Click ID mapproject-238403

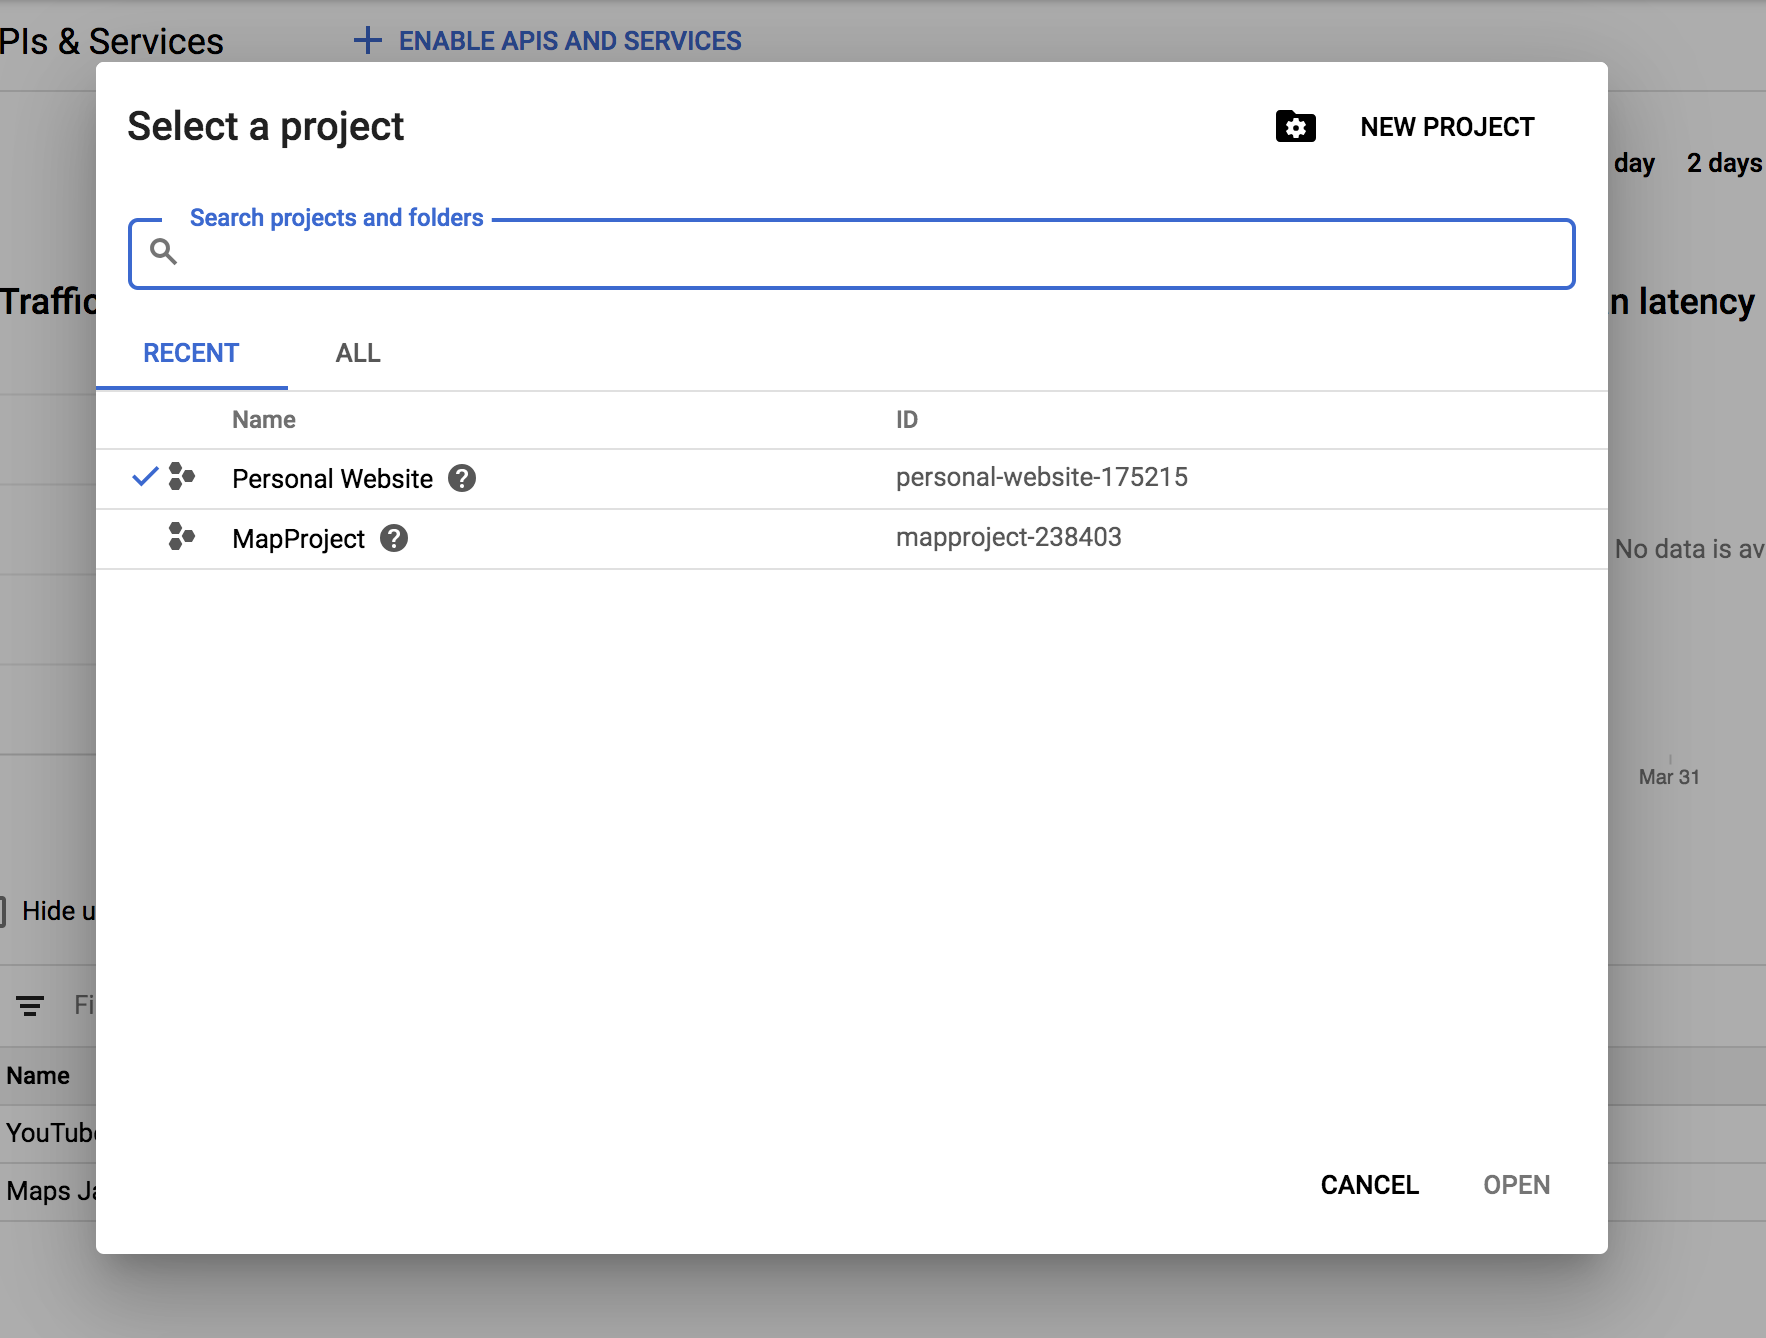coord(1008,537)
